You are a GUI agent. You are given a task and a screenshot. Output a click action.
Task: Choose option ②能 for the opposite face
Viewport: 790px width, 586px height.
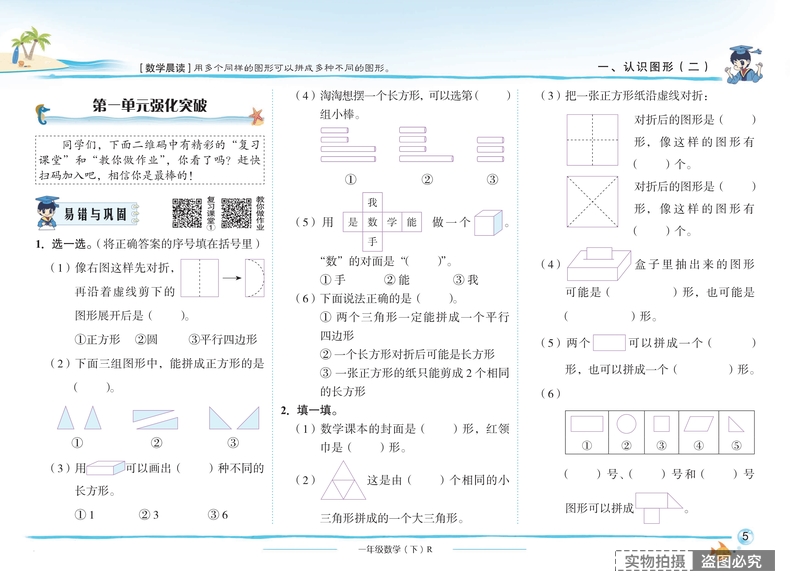click(397, 280)
